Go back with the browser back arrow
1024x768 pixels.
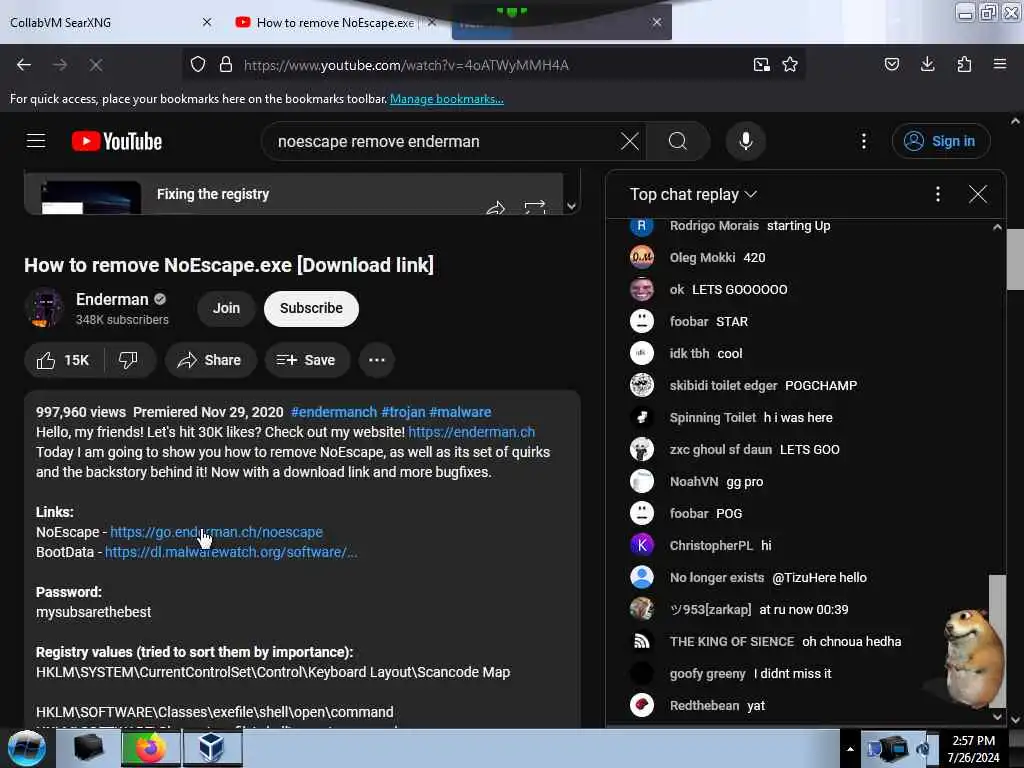(x=24, y=65)
